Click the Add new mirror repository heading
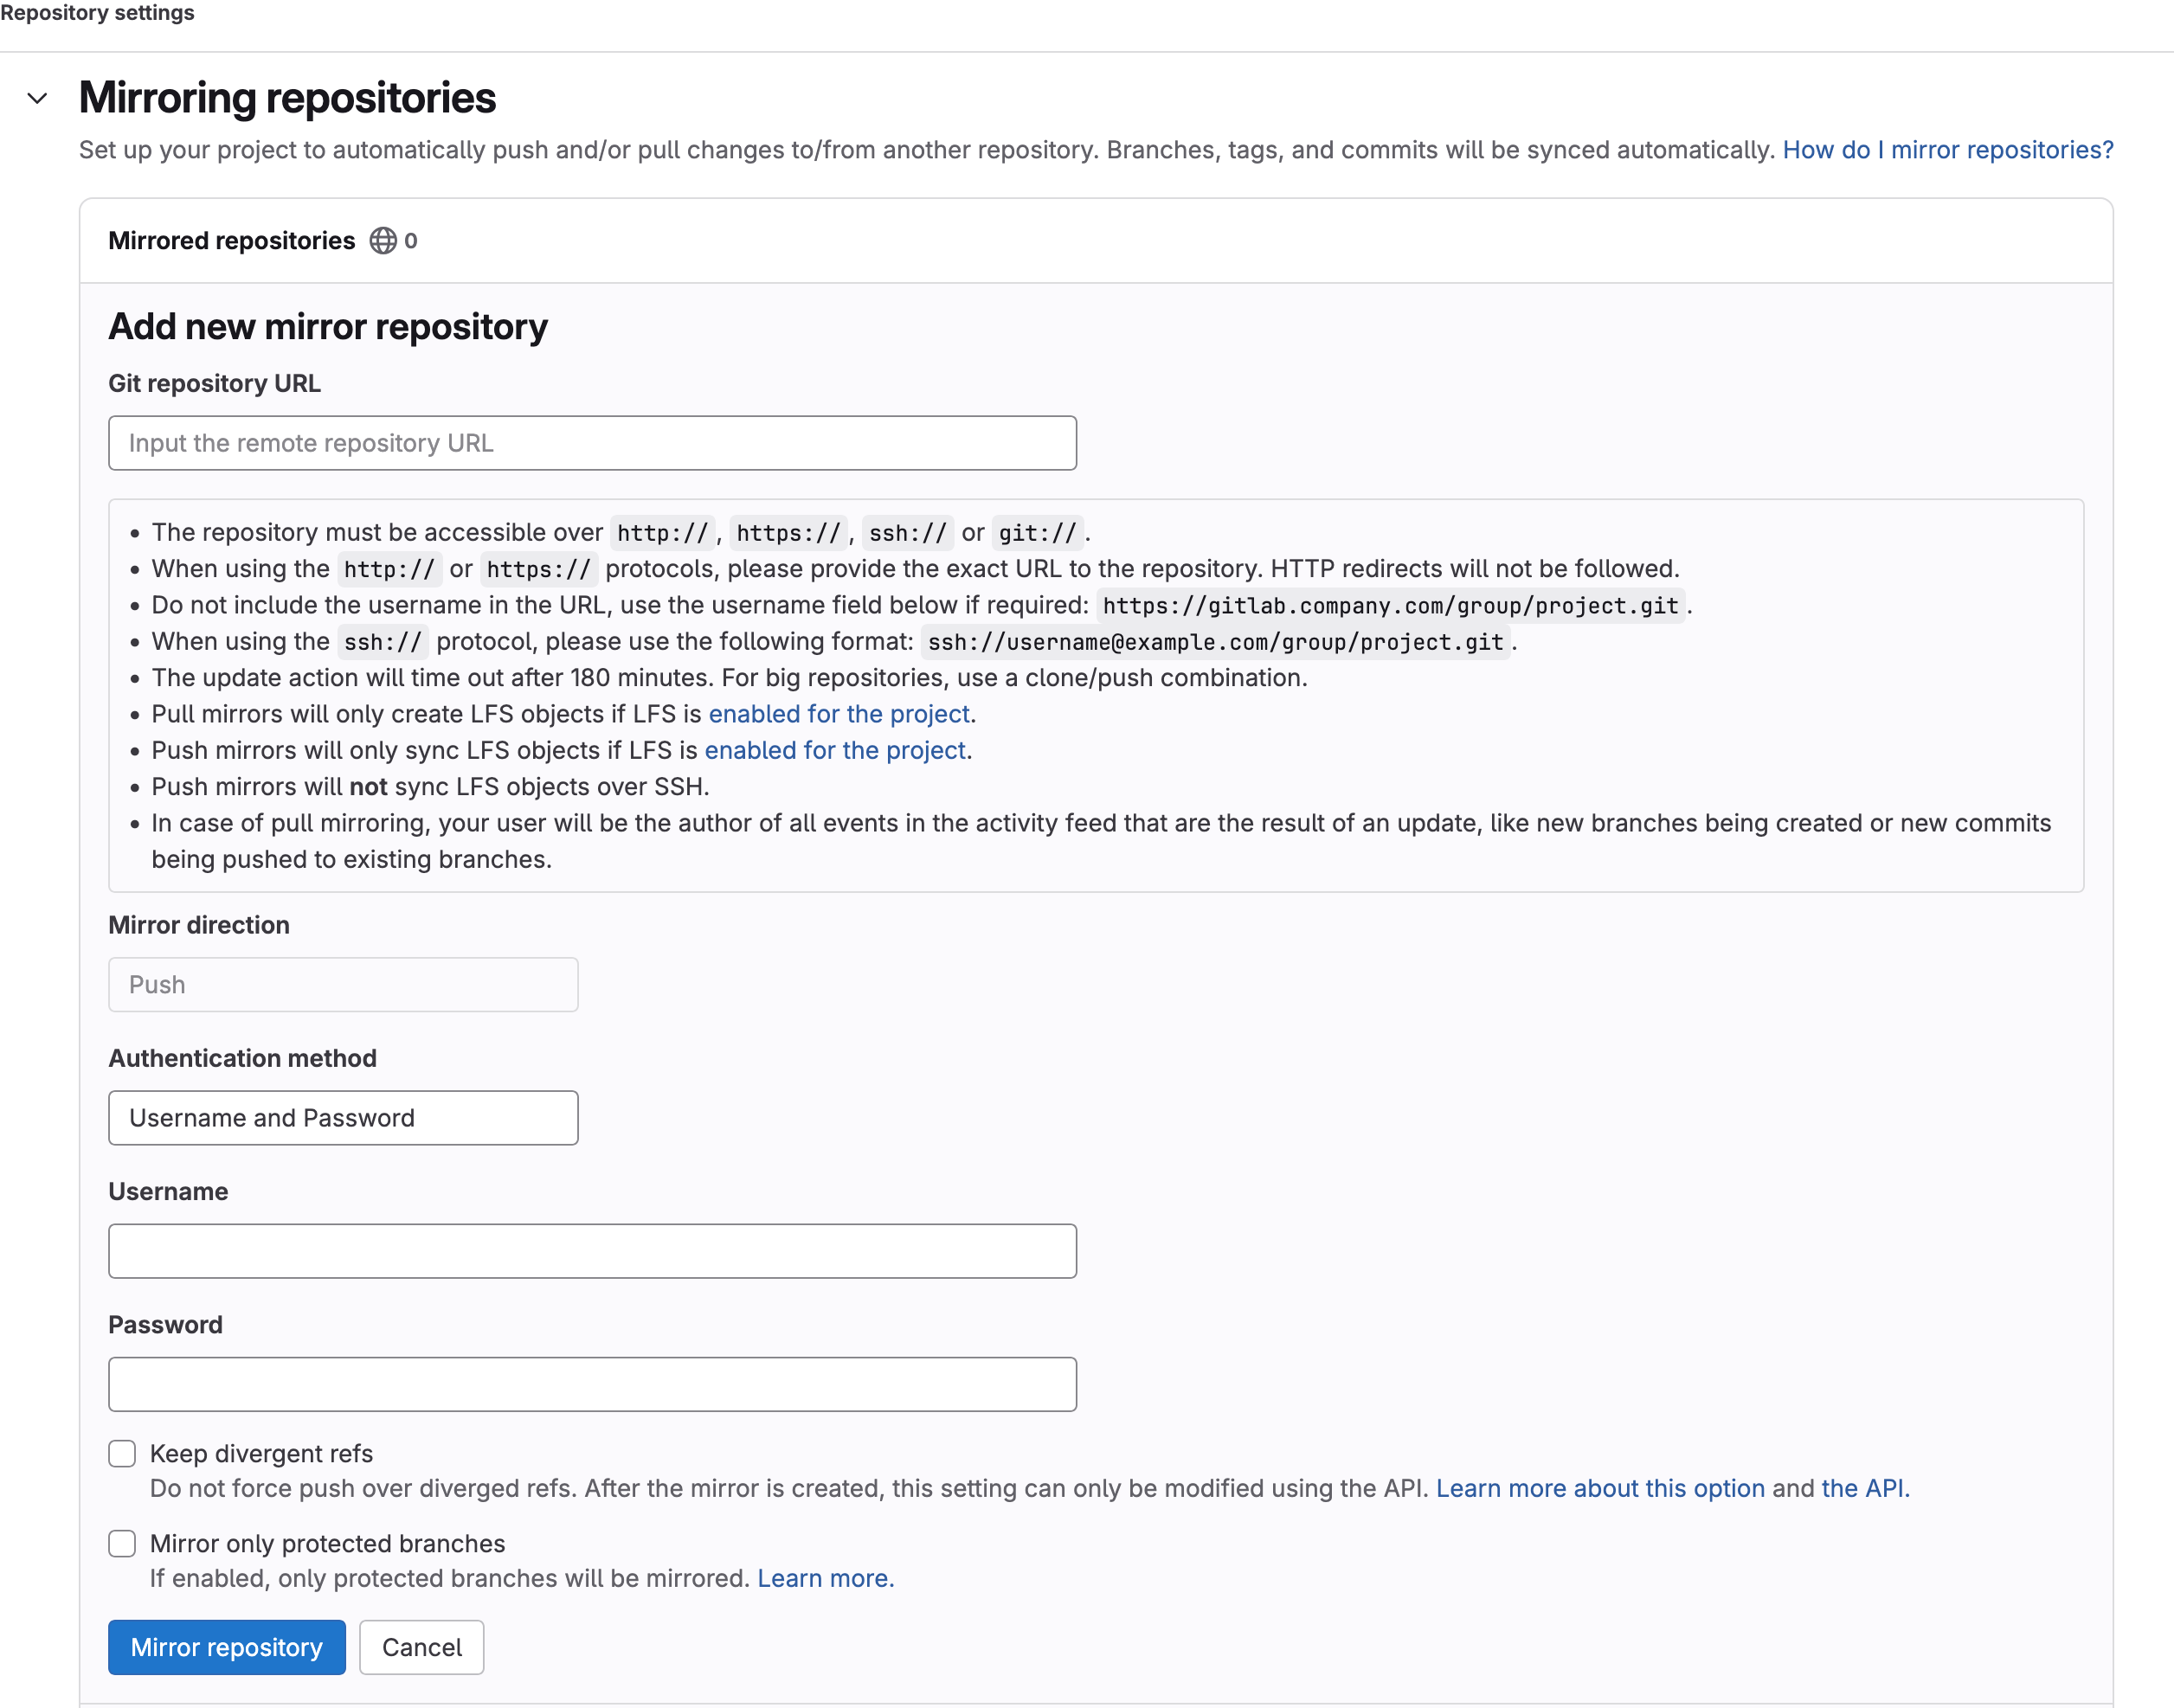The width and height of the screenshot is (2174, 1708). tap(327, 326)
